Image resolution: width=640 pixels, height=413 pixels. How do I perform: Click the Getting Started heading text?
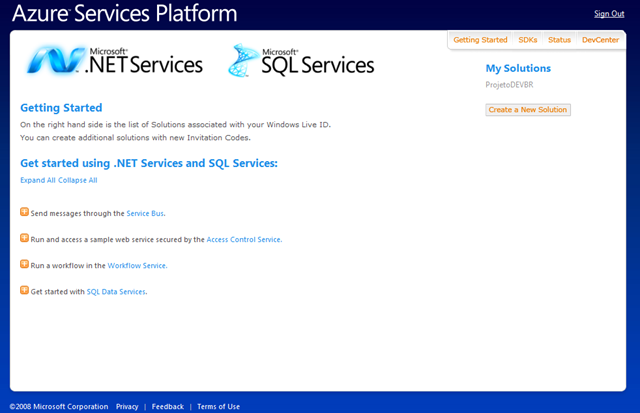(x=61, y=108)
